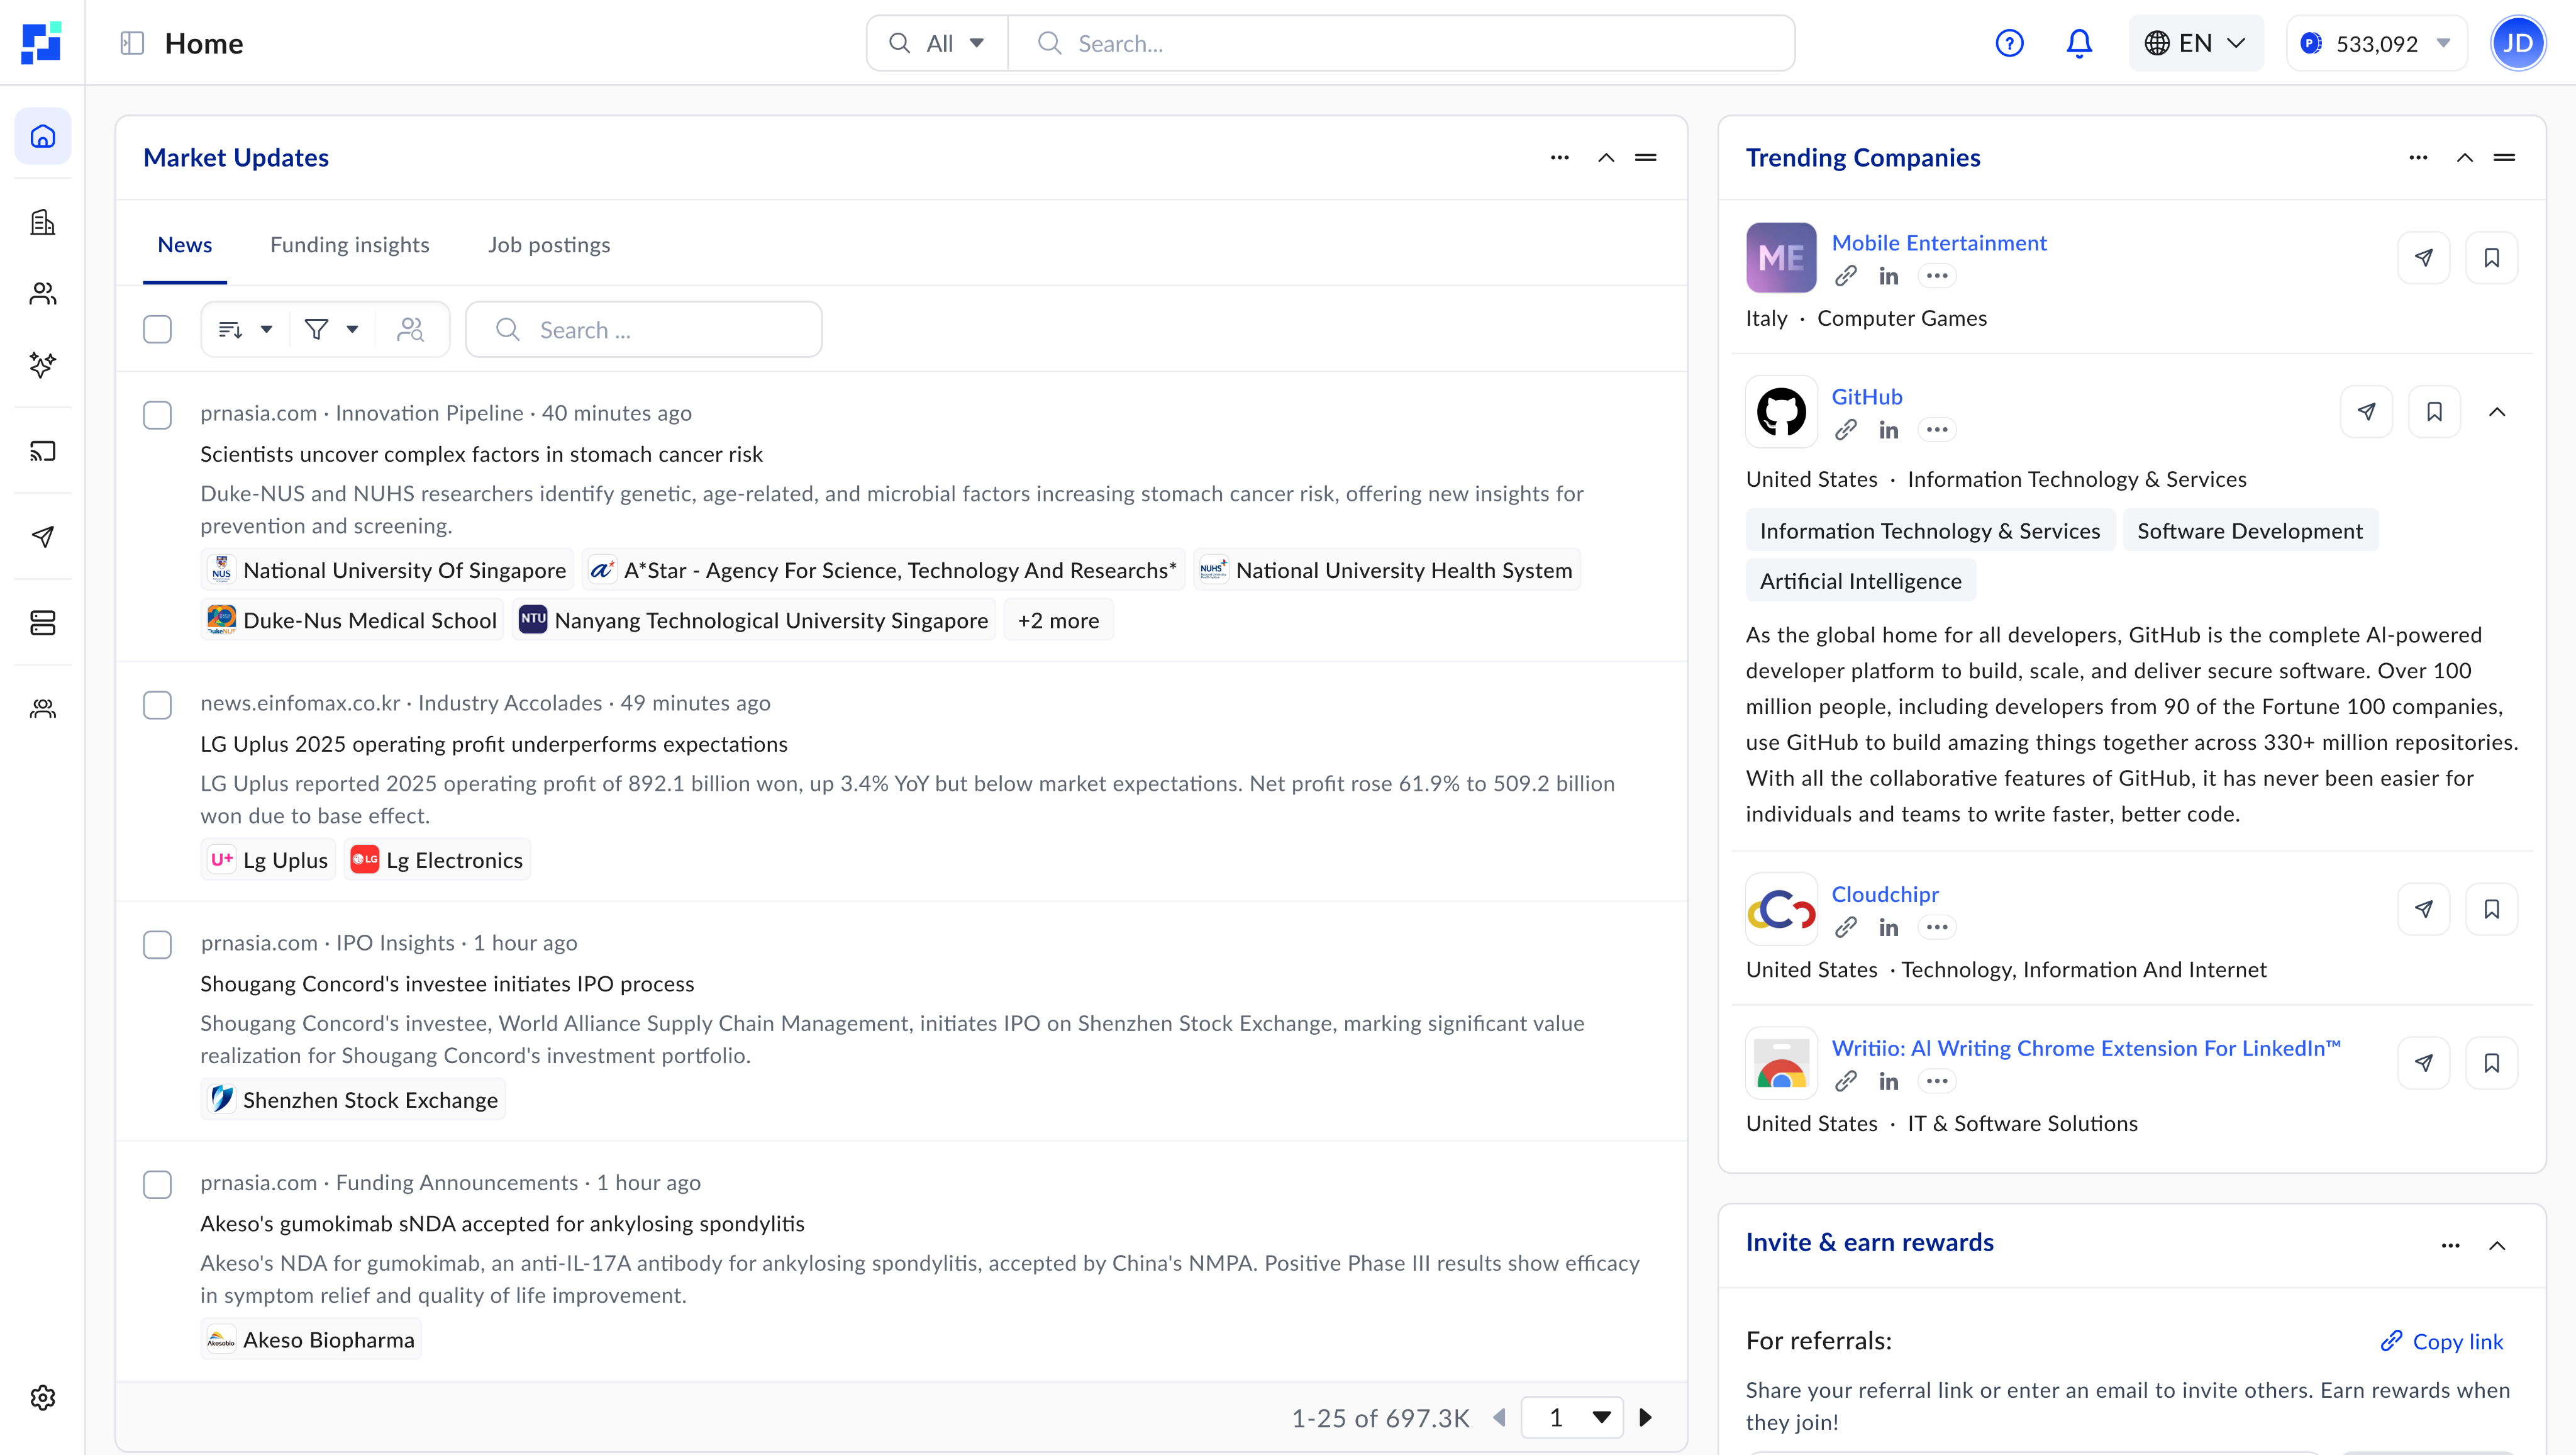Select the Contacts icon in the left sidebar

pyautogui.click(x=42, y=293)
